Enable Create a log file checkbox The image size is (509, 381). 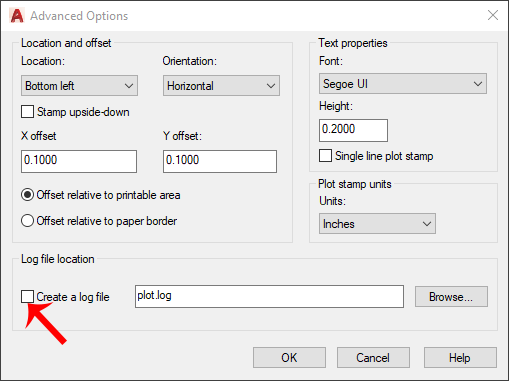pyautogui.click(x=27, y=296)
